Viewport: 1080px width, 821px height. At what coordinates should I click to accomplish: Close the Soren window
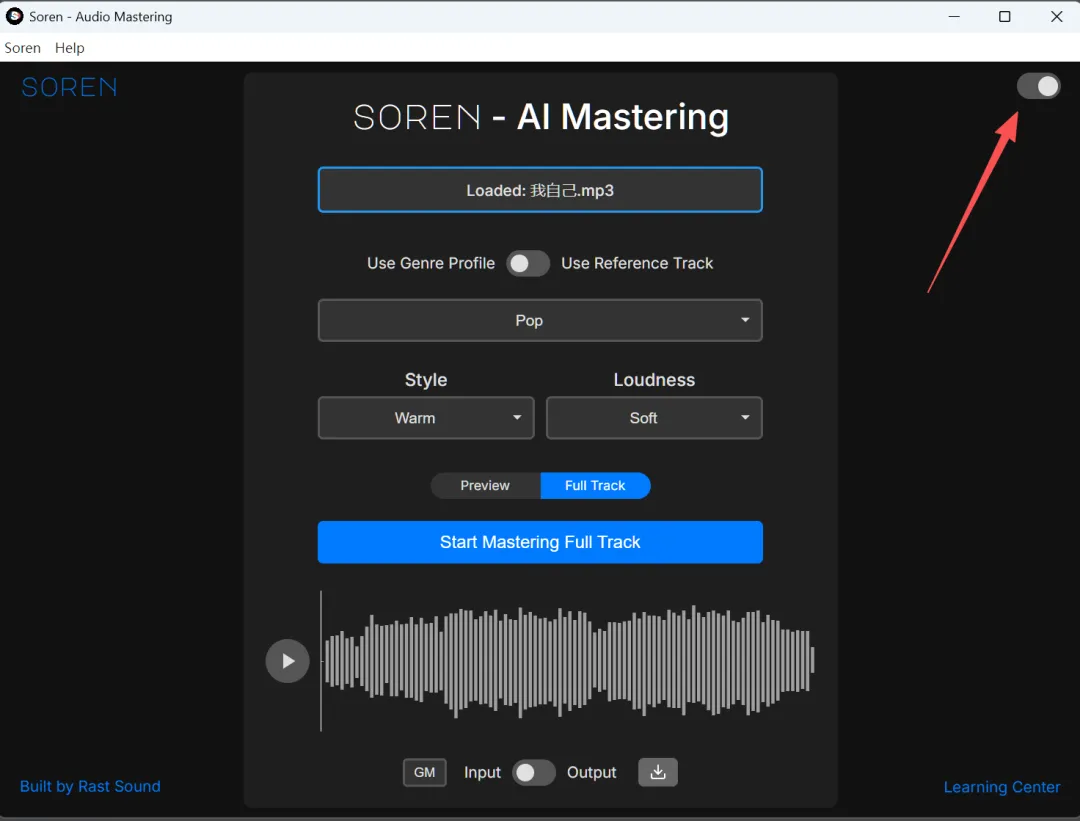[x=1057, y=17]
